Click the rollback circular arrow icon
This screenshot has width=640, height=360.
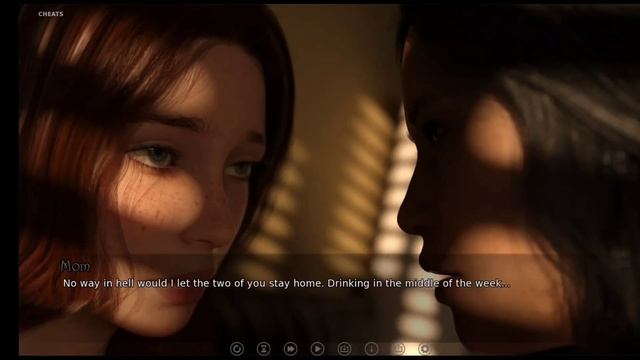pyautogui.click(x=237, y=349)
